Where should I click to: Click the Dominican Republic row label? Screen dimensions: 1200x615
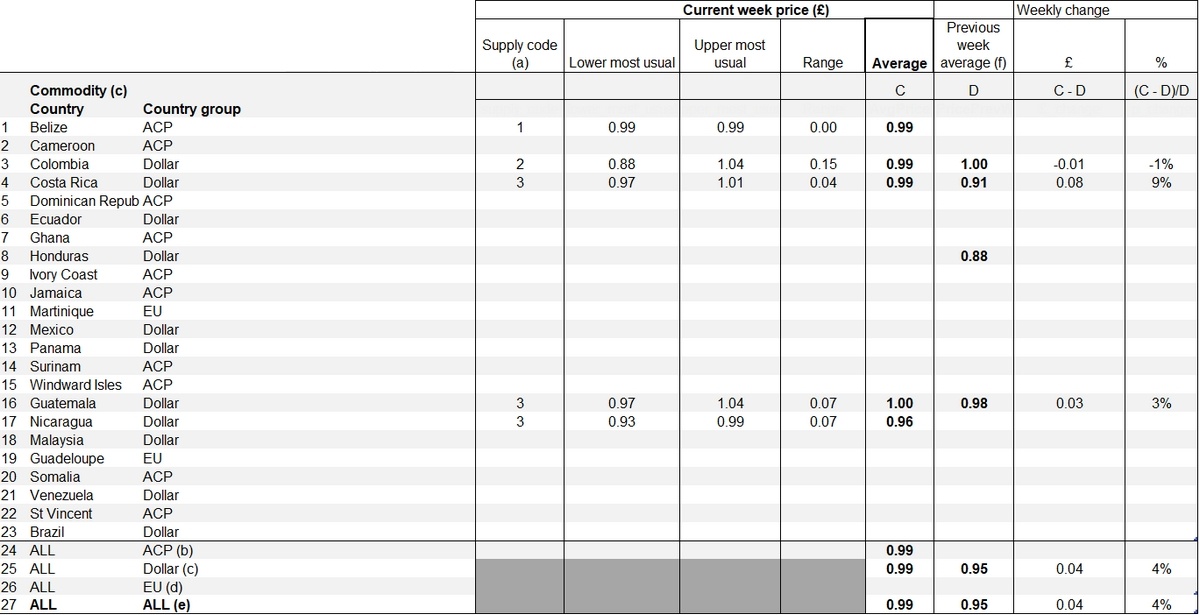tap(84, 201)
